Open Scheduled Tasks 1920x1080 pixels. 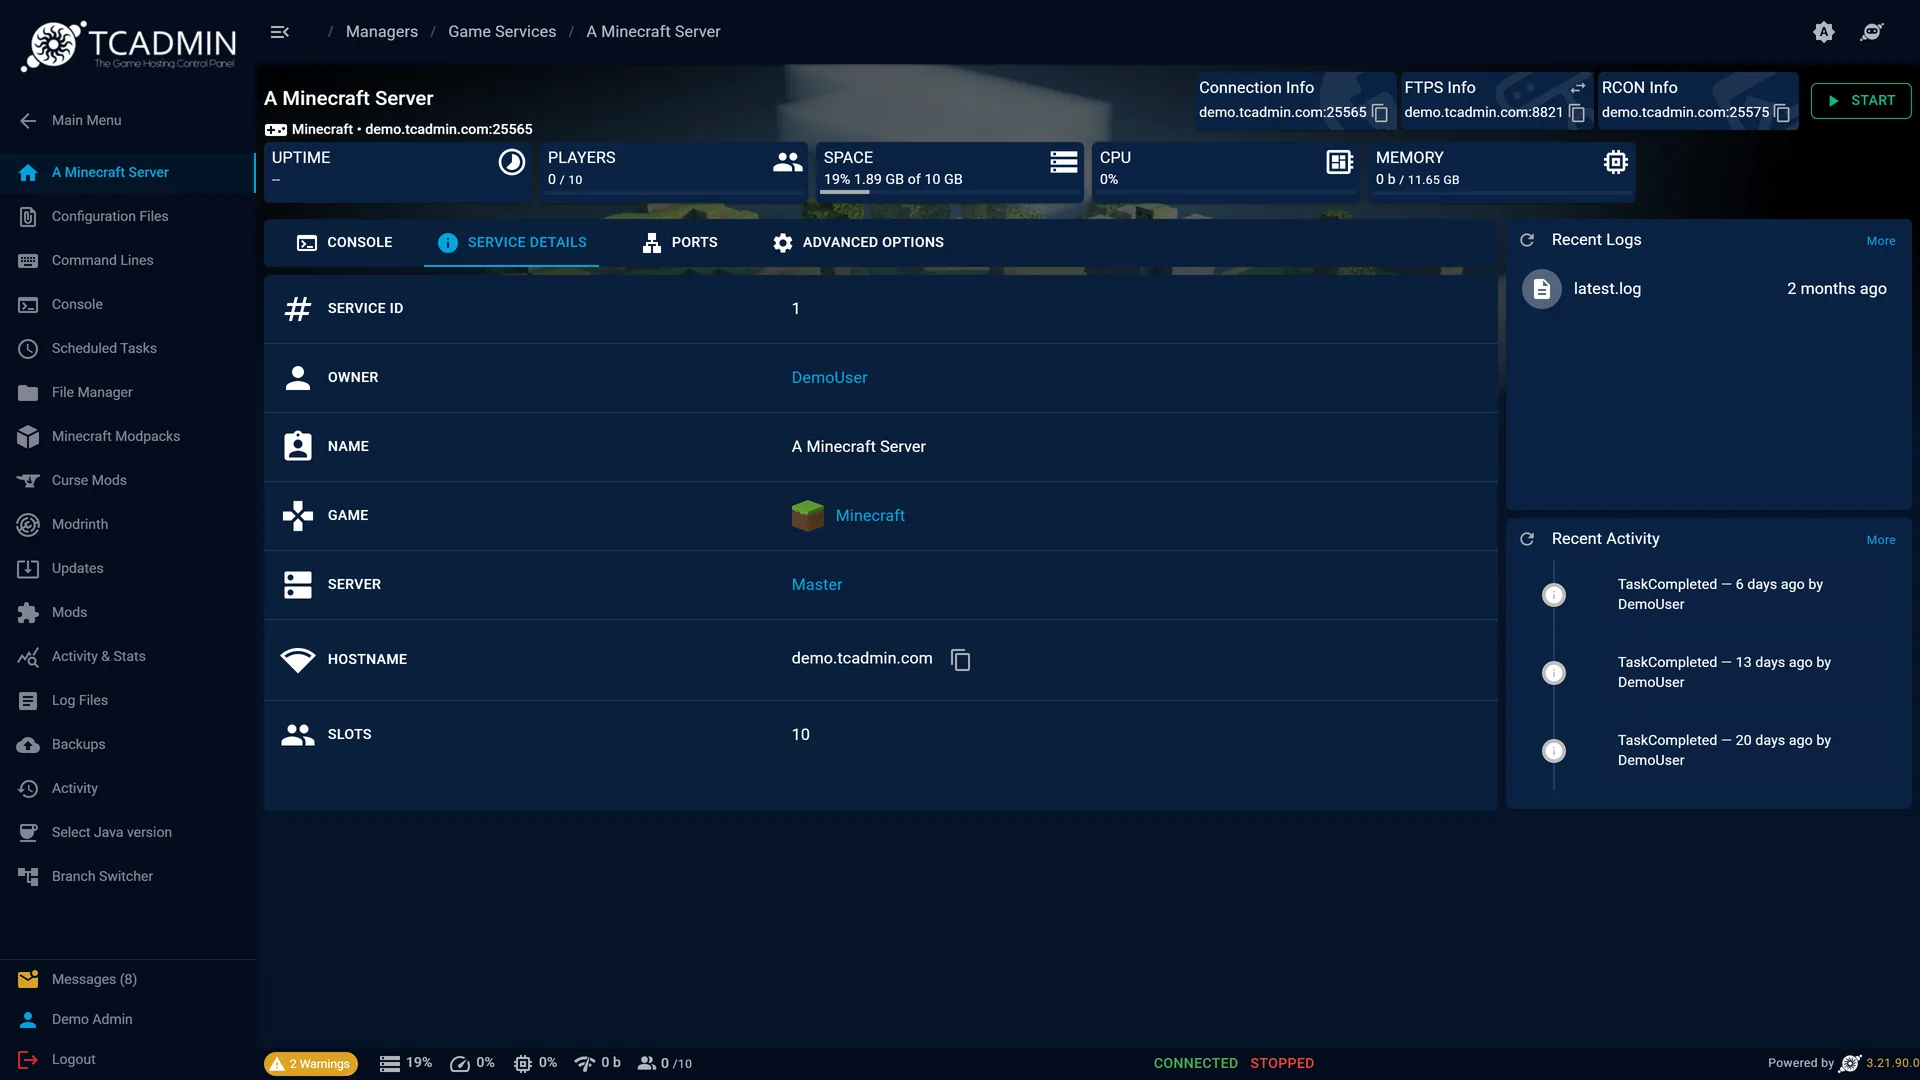coord(128,348)
